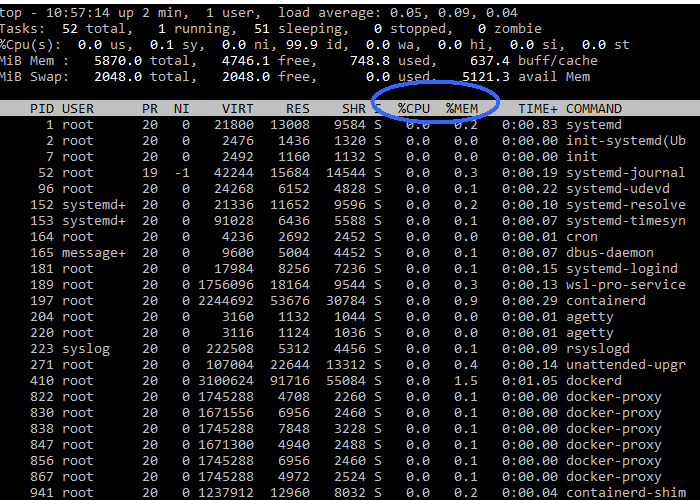The width and height of the screenshot is (700, 500).
Task: Click the containerd-shim command entry
Action: click(x=625, y=493)
